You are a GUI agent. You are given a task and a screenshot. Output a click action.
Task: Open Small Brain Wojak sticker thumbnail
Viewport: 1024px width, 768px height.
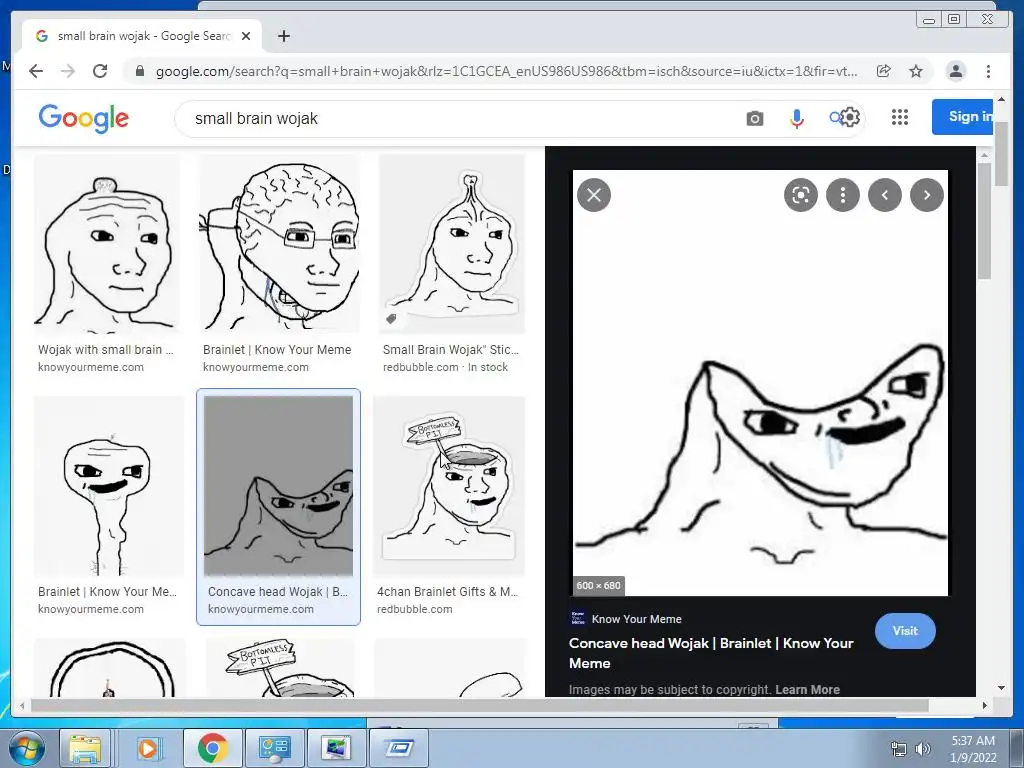pyautogui.click(x=452, y=244)
